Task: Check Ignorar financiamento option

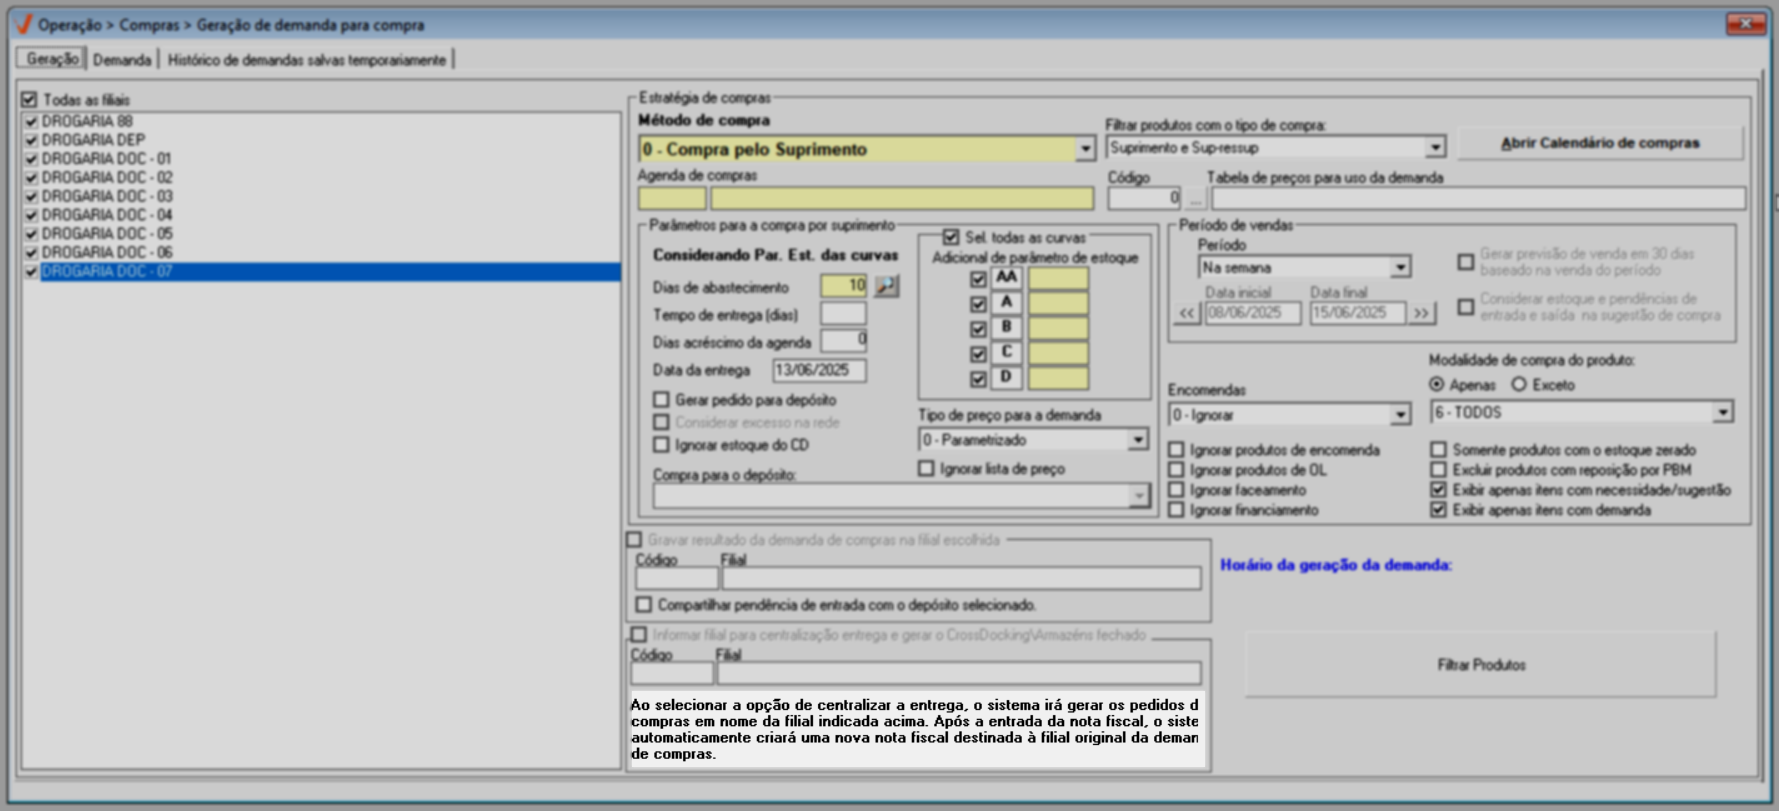Action: (x=1176, y=510)
